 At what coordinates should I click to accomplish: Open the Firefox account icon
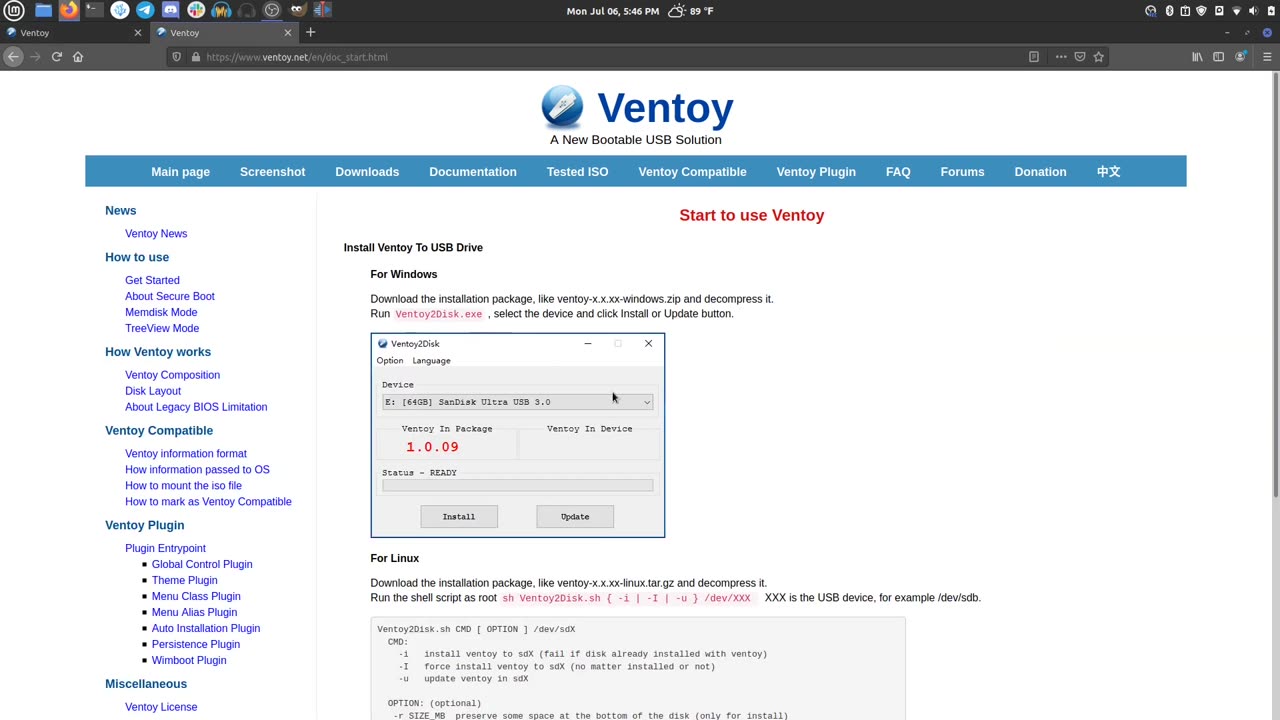pyautogui.click(x=1241, y=57)
